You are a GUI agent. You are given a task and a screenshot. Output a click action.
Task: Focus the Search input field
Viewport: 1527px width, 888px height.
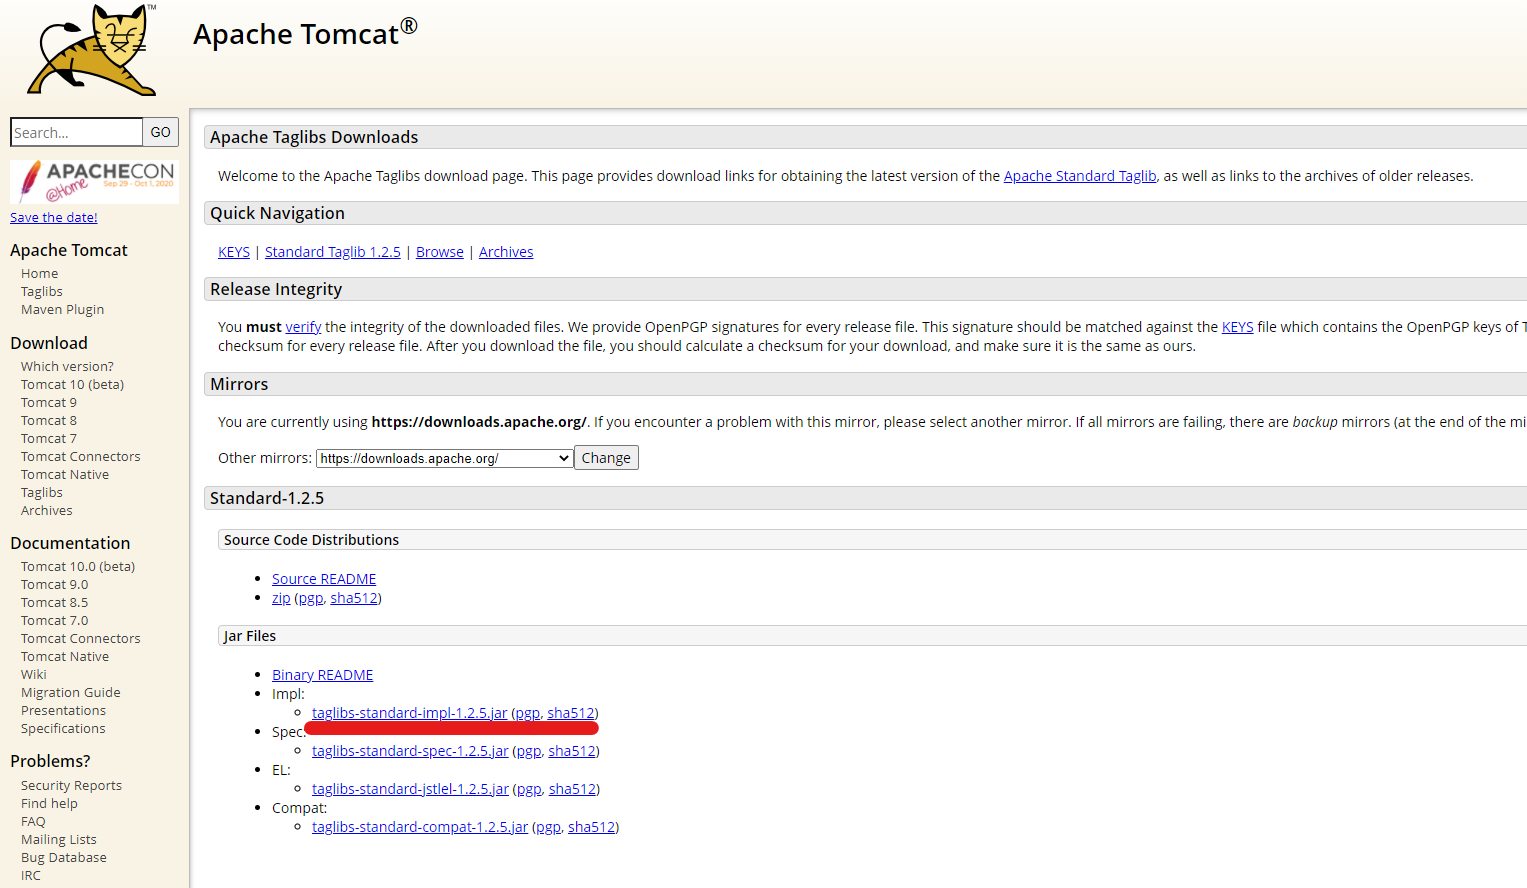(x=76, y=132)
